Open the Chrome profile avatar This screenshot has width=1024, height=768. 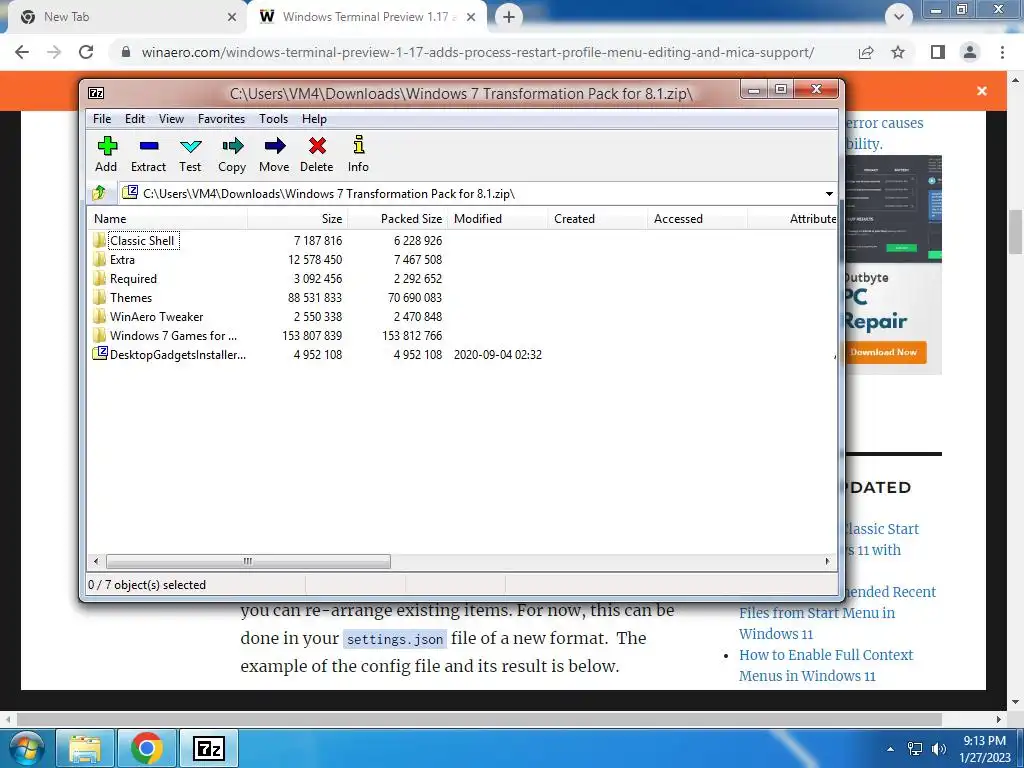click(970, 52)
